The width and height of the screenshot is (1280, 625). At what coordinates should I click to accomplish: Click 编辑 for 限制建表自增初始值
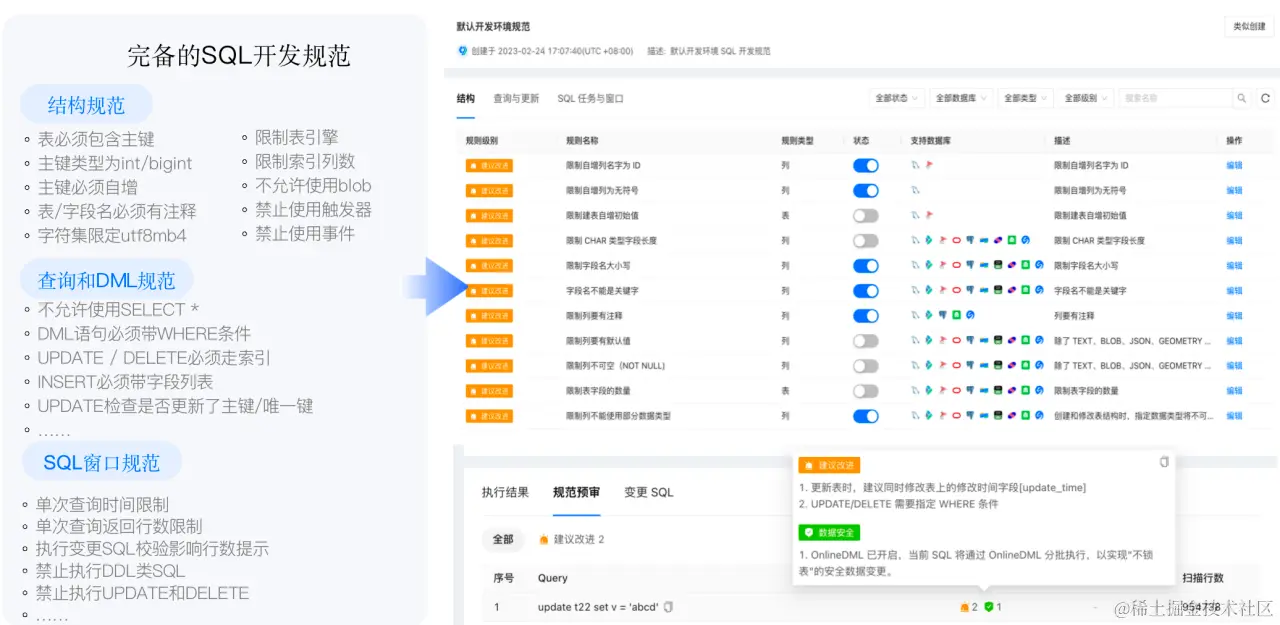(1234, 215)
